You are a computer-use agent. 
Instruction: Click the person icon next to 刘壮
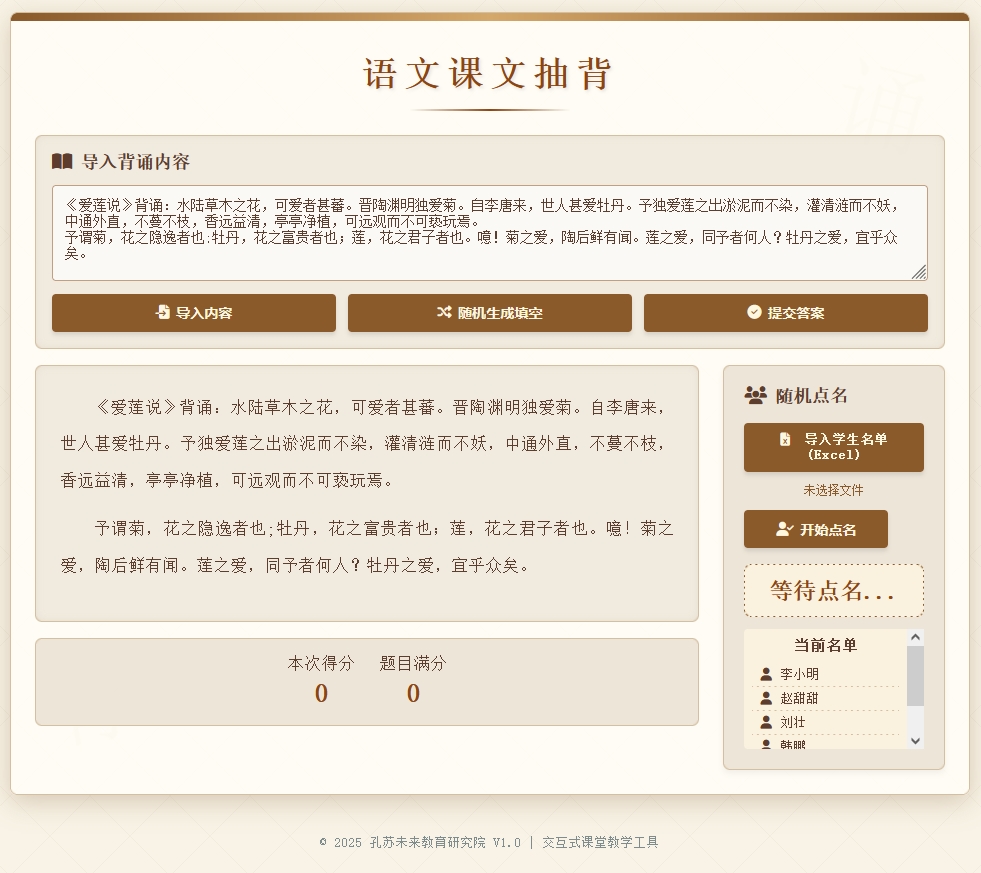coord(766,722)
